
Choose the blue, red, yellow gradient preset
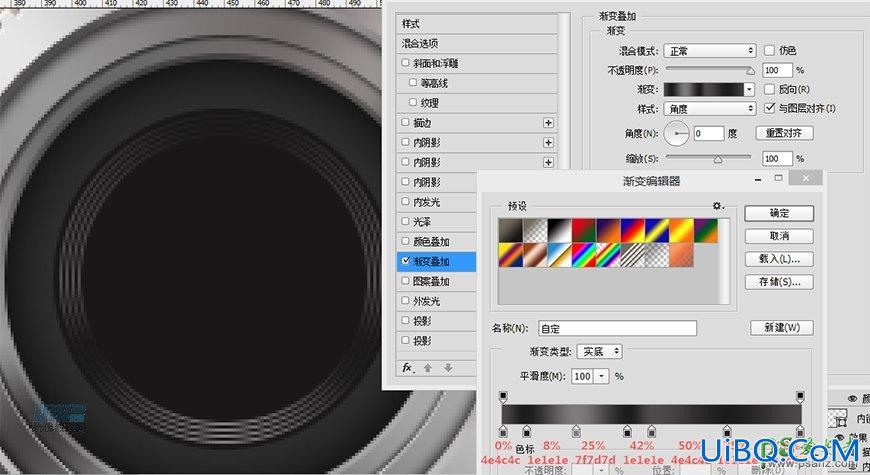tap(633, 231)
